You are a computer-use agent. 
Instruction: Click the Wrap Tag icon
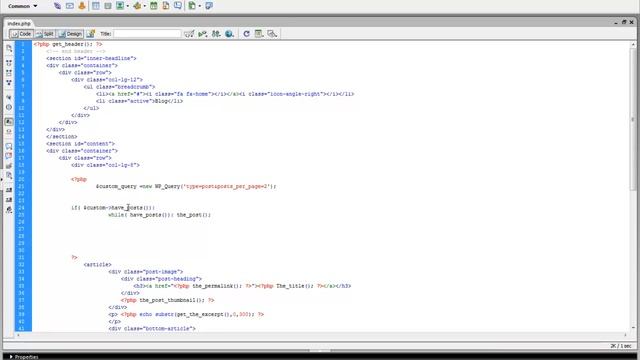click(x=9, y=166)
